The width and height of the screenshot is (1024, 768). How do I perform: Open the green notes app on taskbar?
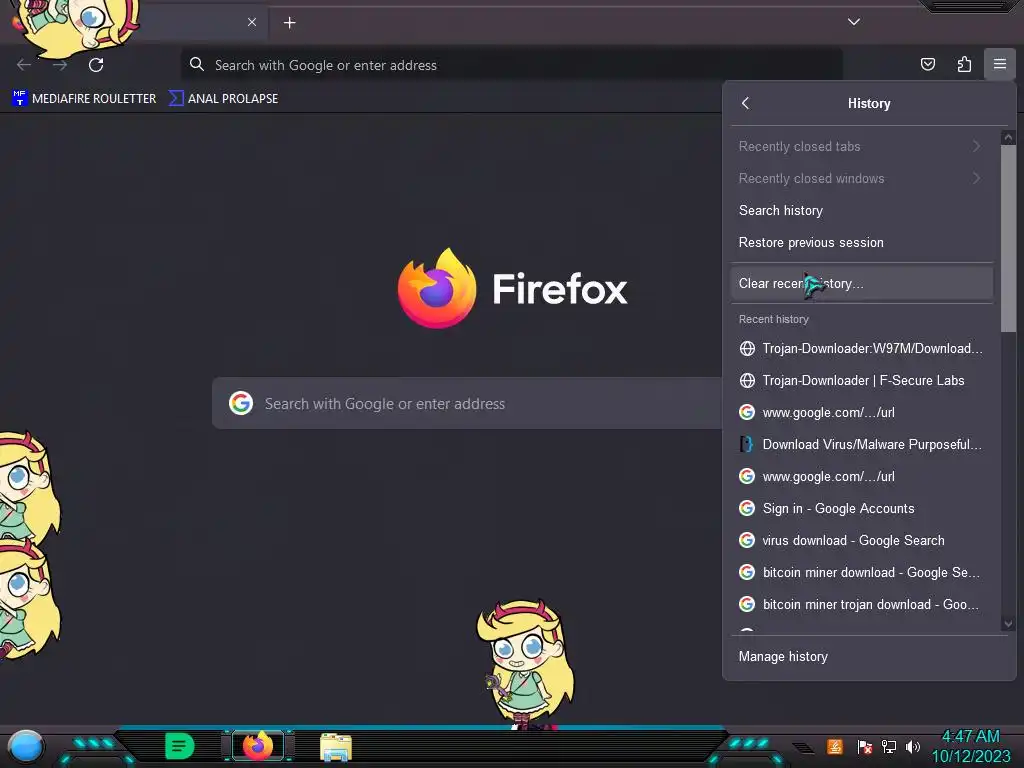tap(180, 746)
